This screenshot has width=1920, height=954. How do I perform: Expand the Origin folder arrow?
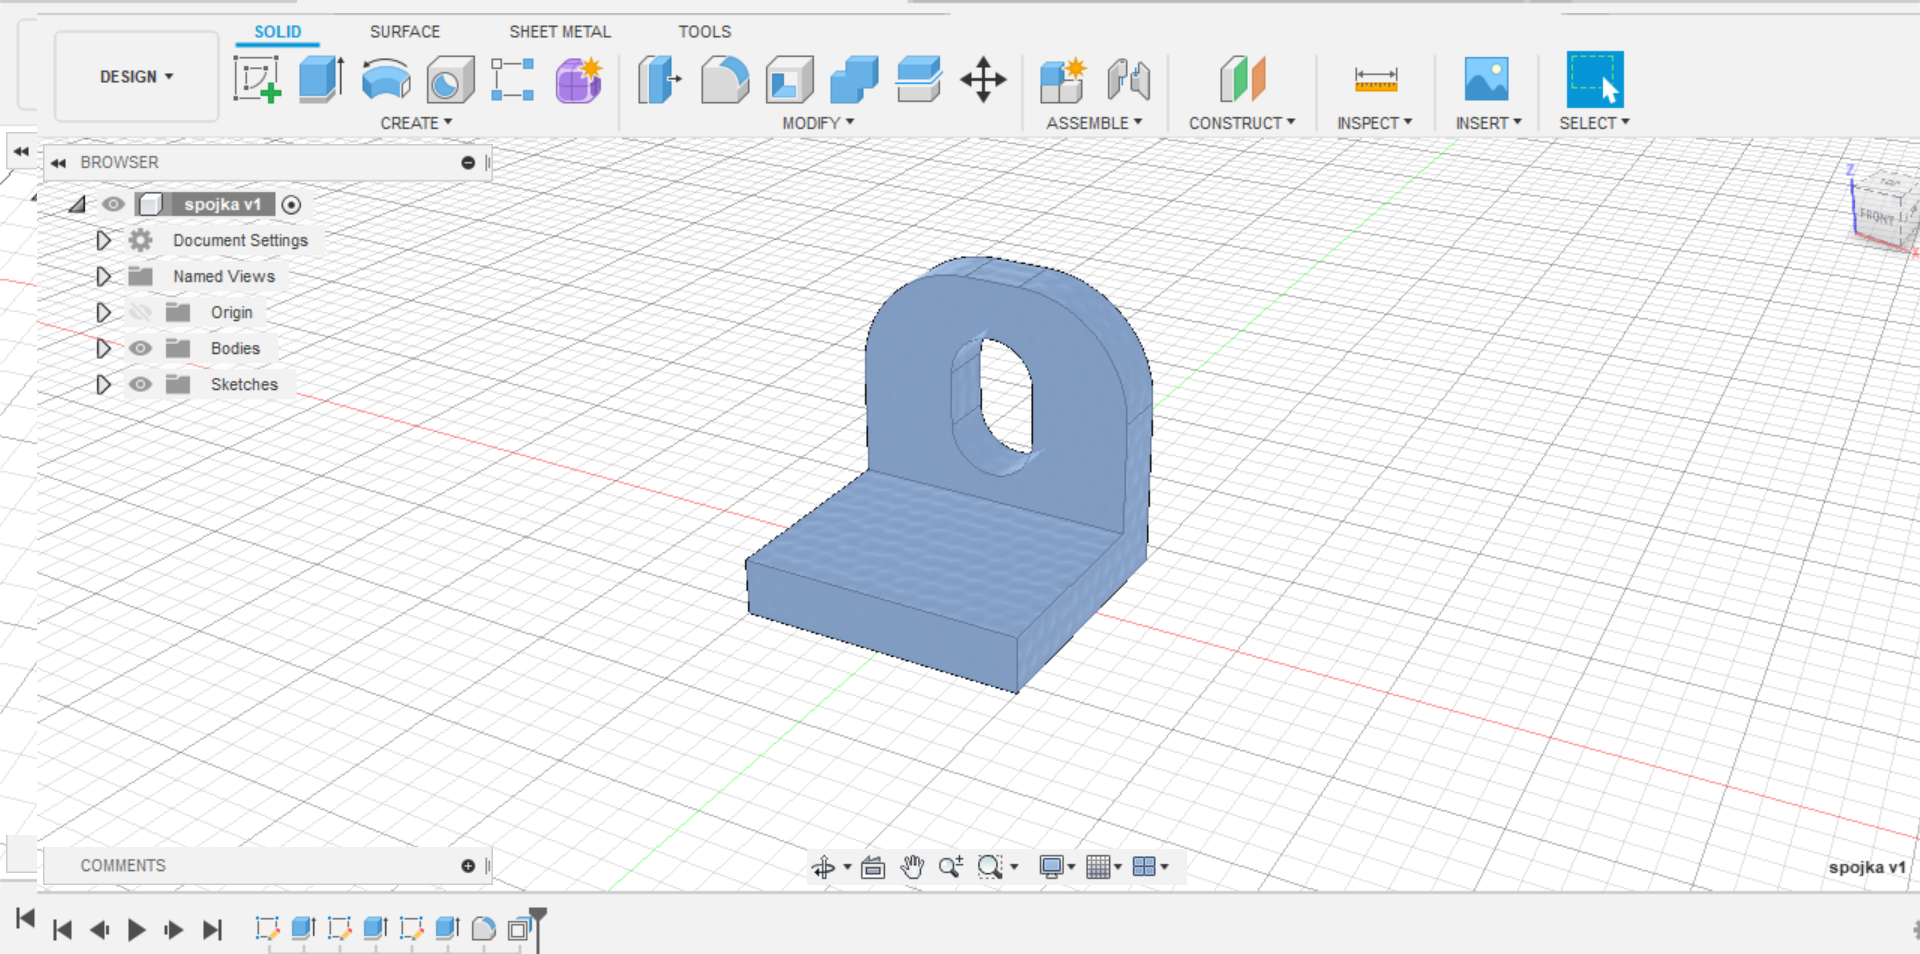(103, 312)
